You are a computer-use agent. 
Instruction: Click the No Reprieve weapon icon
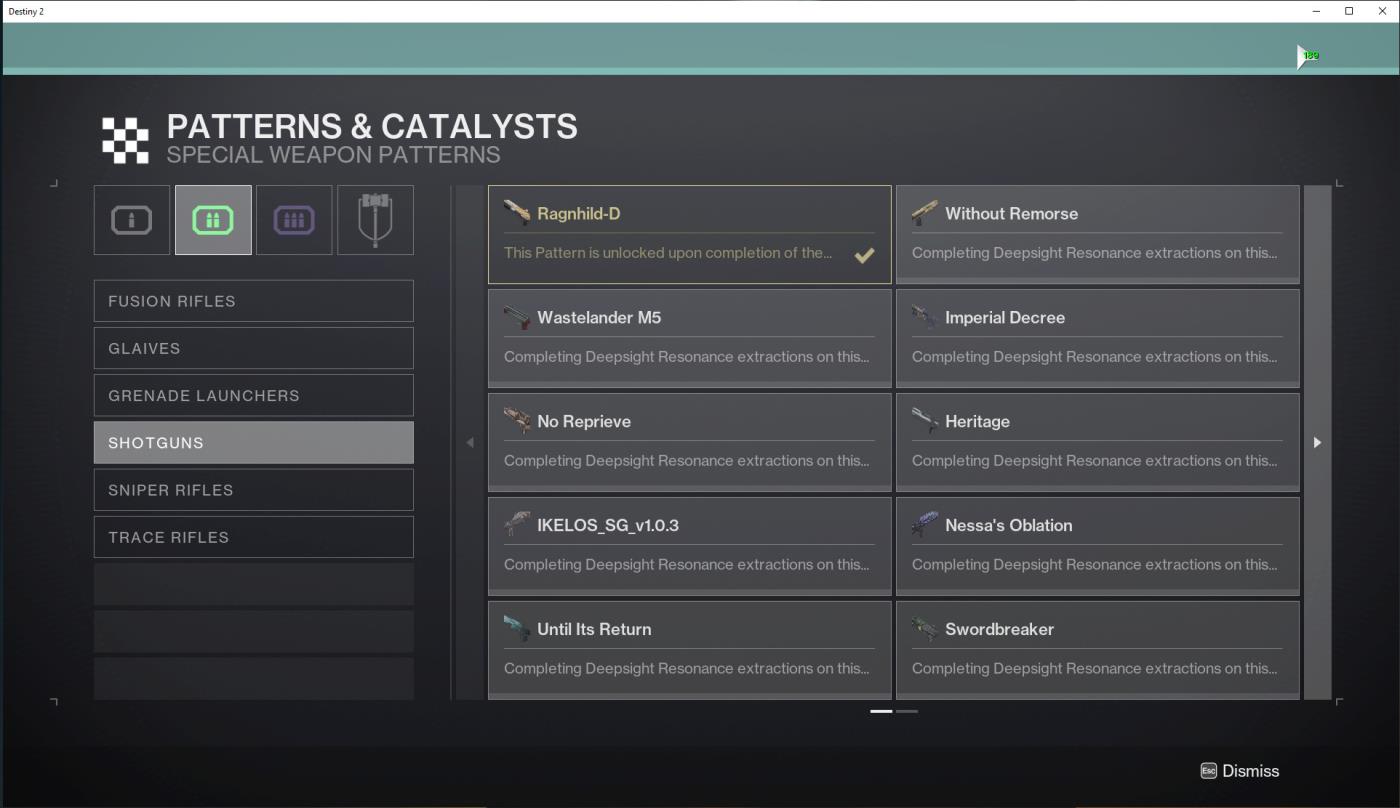tap(517, 421)
